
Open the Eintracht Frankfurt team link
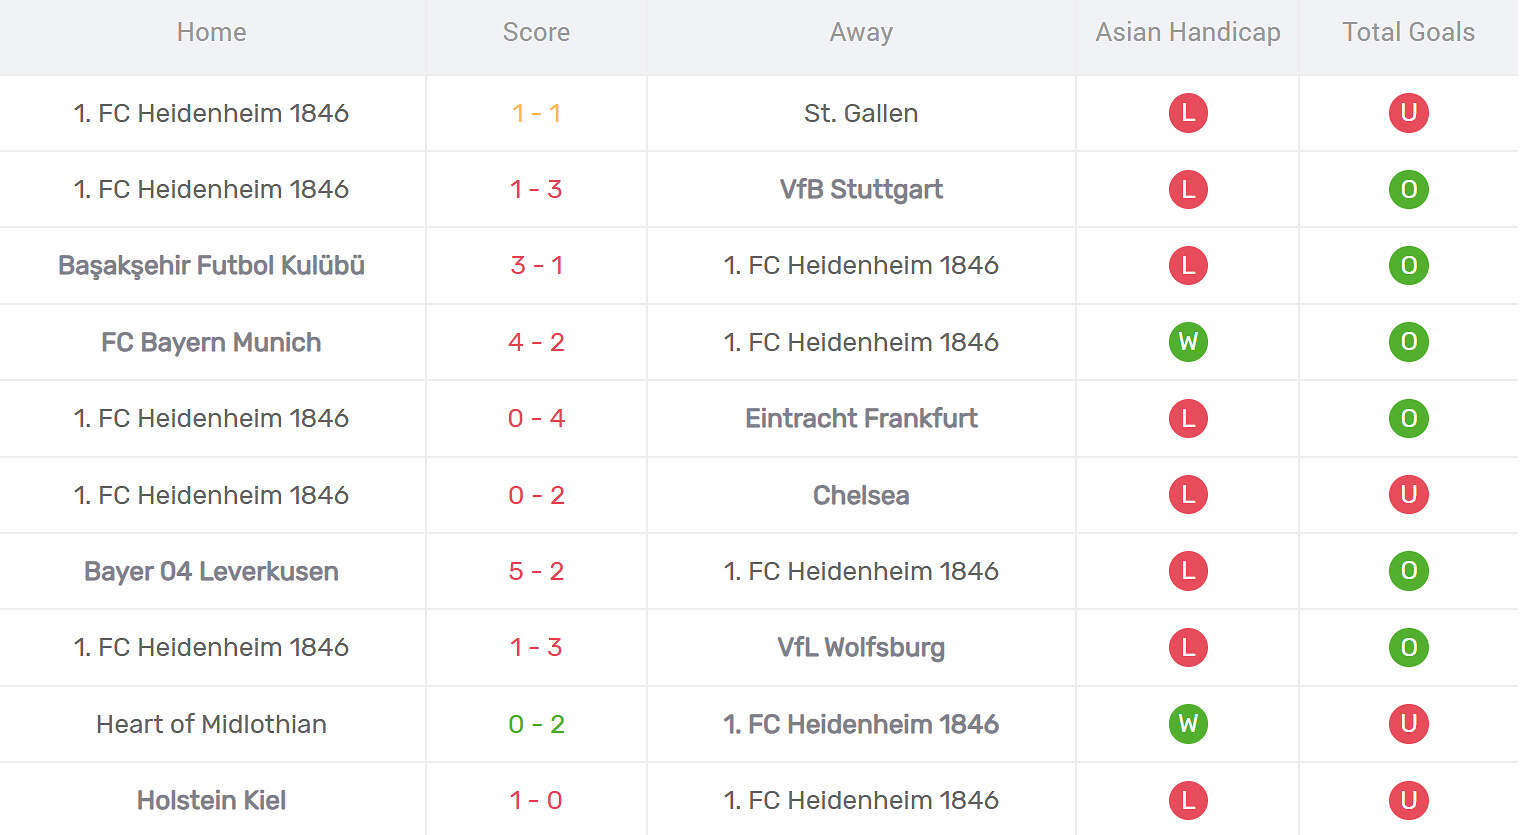coord(861,418)
